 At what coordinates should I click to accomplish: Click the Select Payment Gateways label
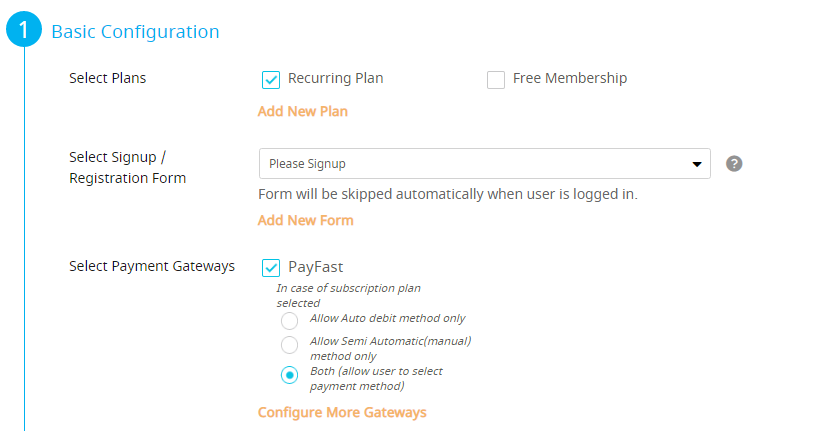pos(152,266)
